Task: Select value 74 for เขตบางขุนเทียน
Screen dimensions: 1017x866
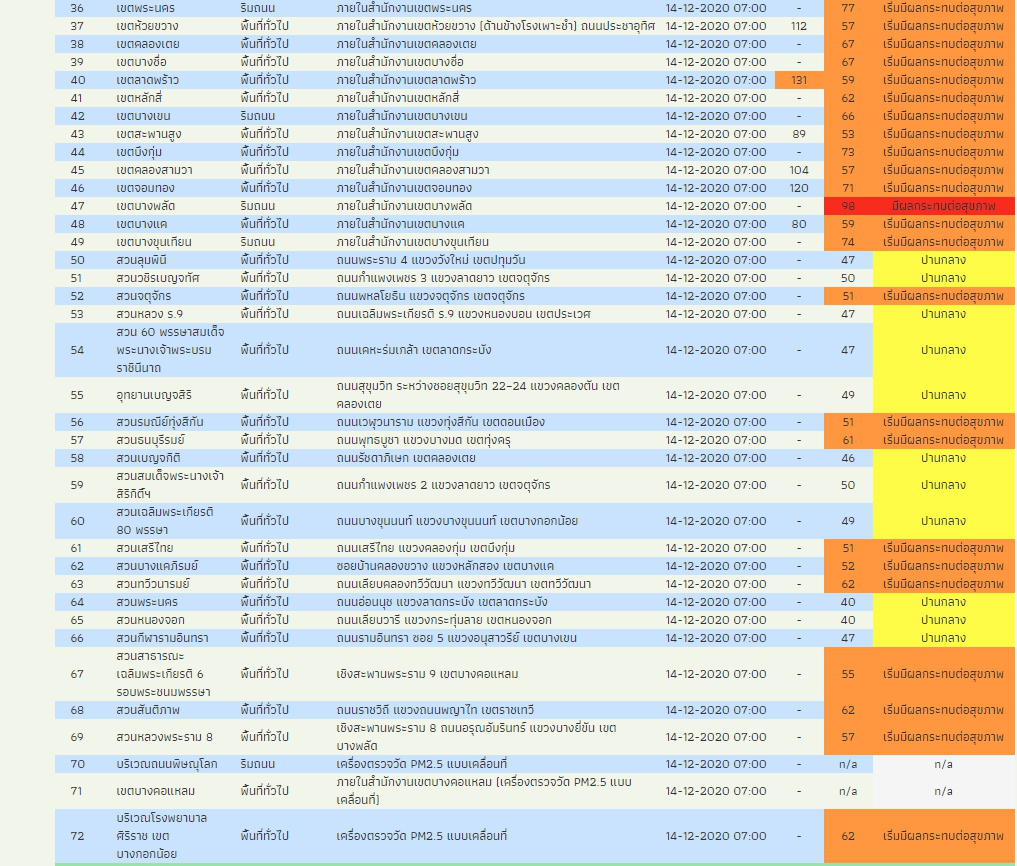Action: click(848, 242)
